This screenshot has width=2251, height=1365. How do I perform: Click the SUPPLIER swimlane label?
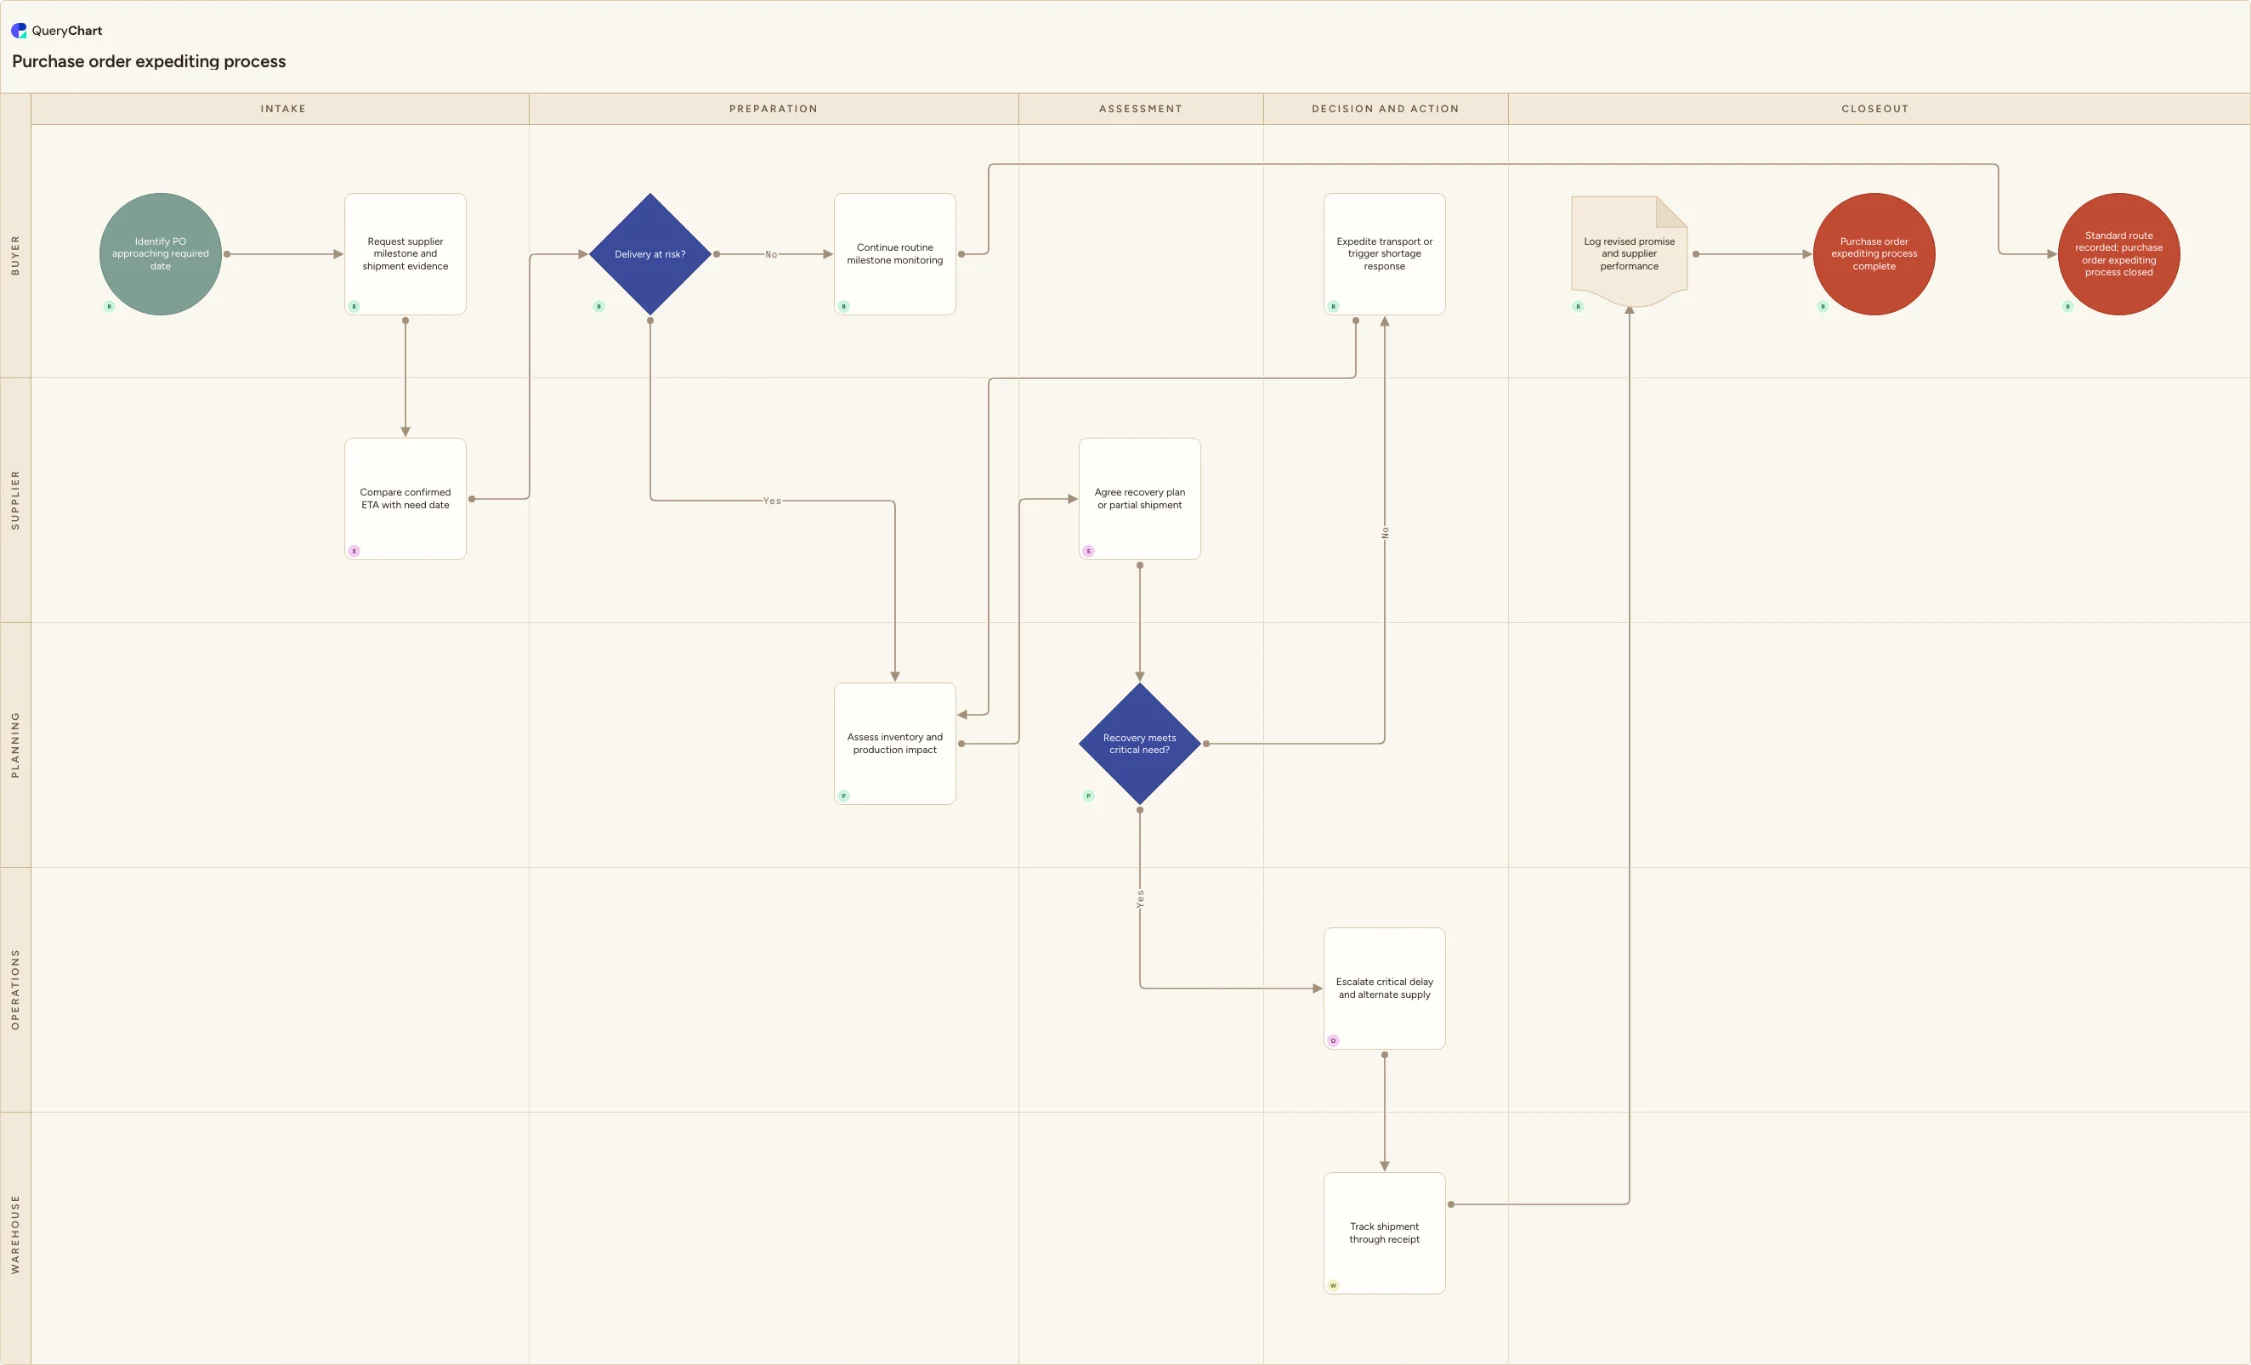[x=15, y=499]
